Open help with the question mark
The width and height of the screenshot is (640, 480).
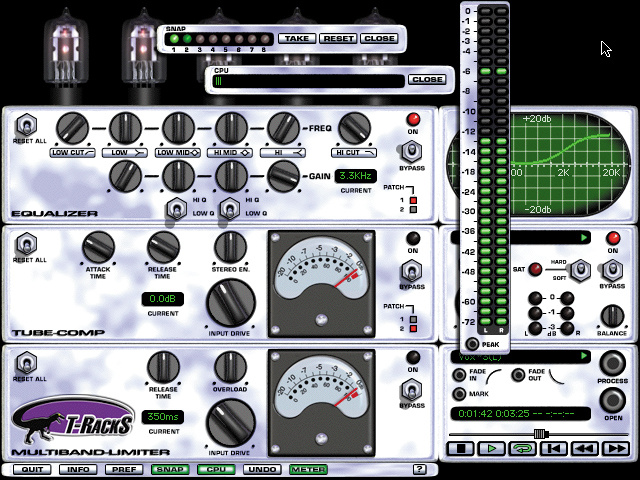coord(419,469)
